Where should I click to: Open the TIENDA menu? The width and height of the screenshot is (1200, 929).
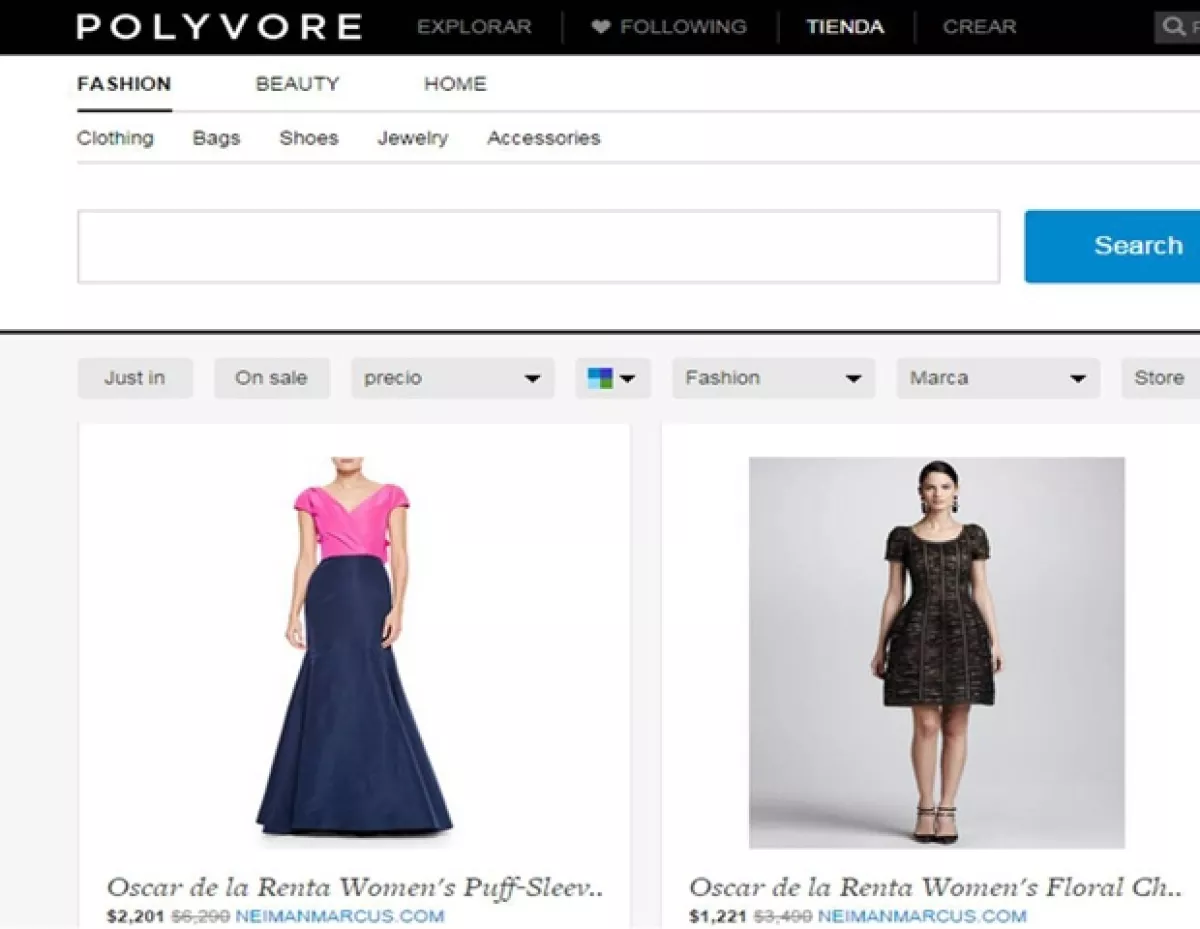click(x=845, y=27)
